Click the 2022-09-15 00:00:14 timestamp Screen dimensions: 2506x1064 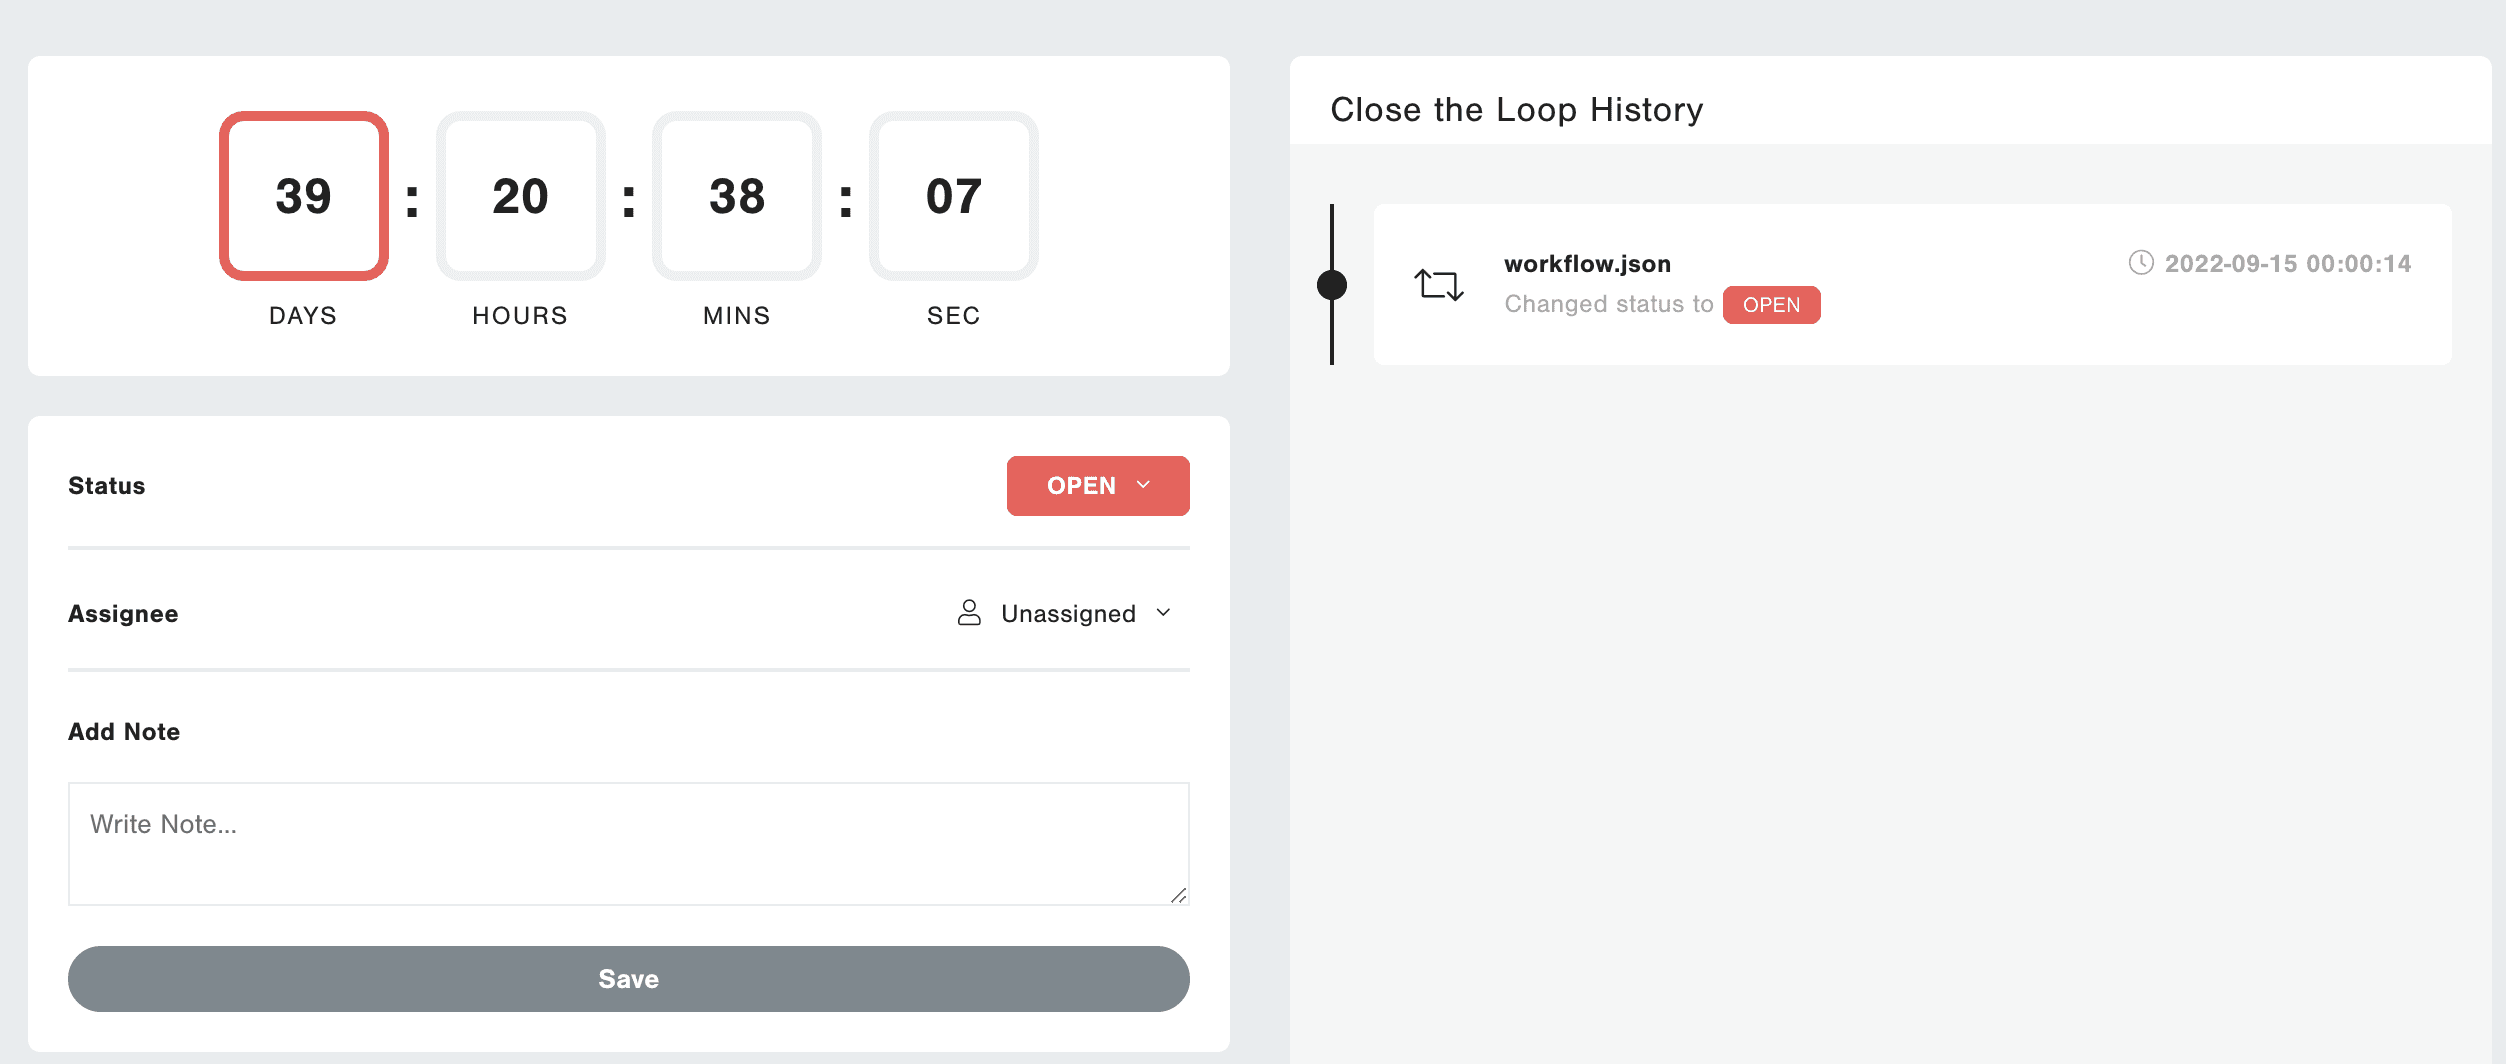[2287, 264]
